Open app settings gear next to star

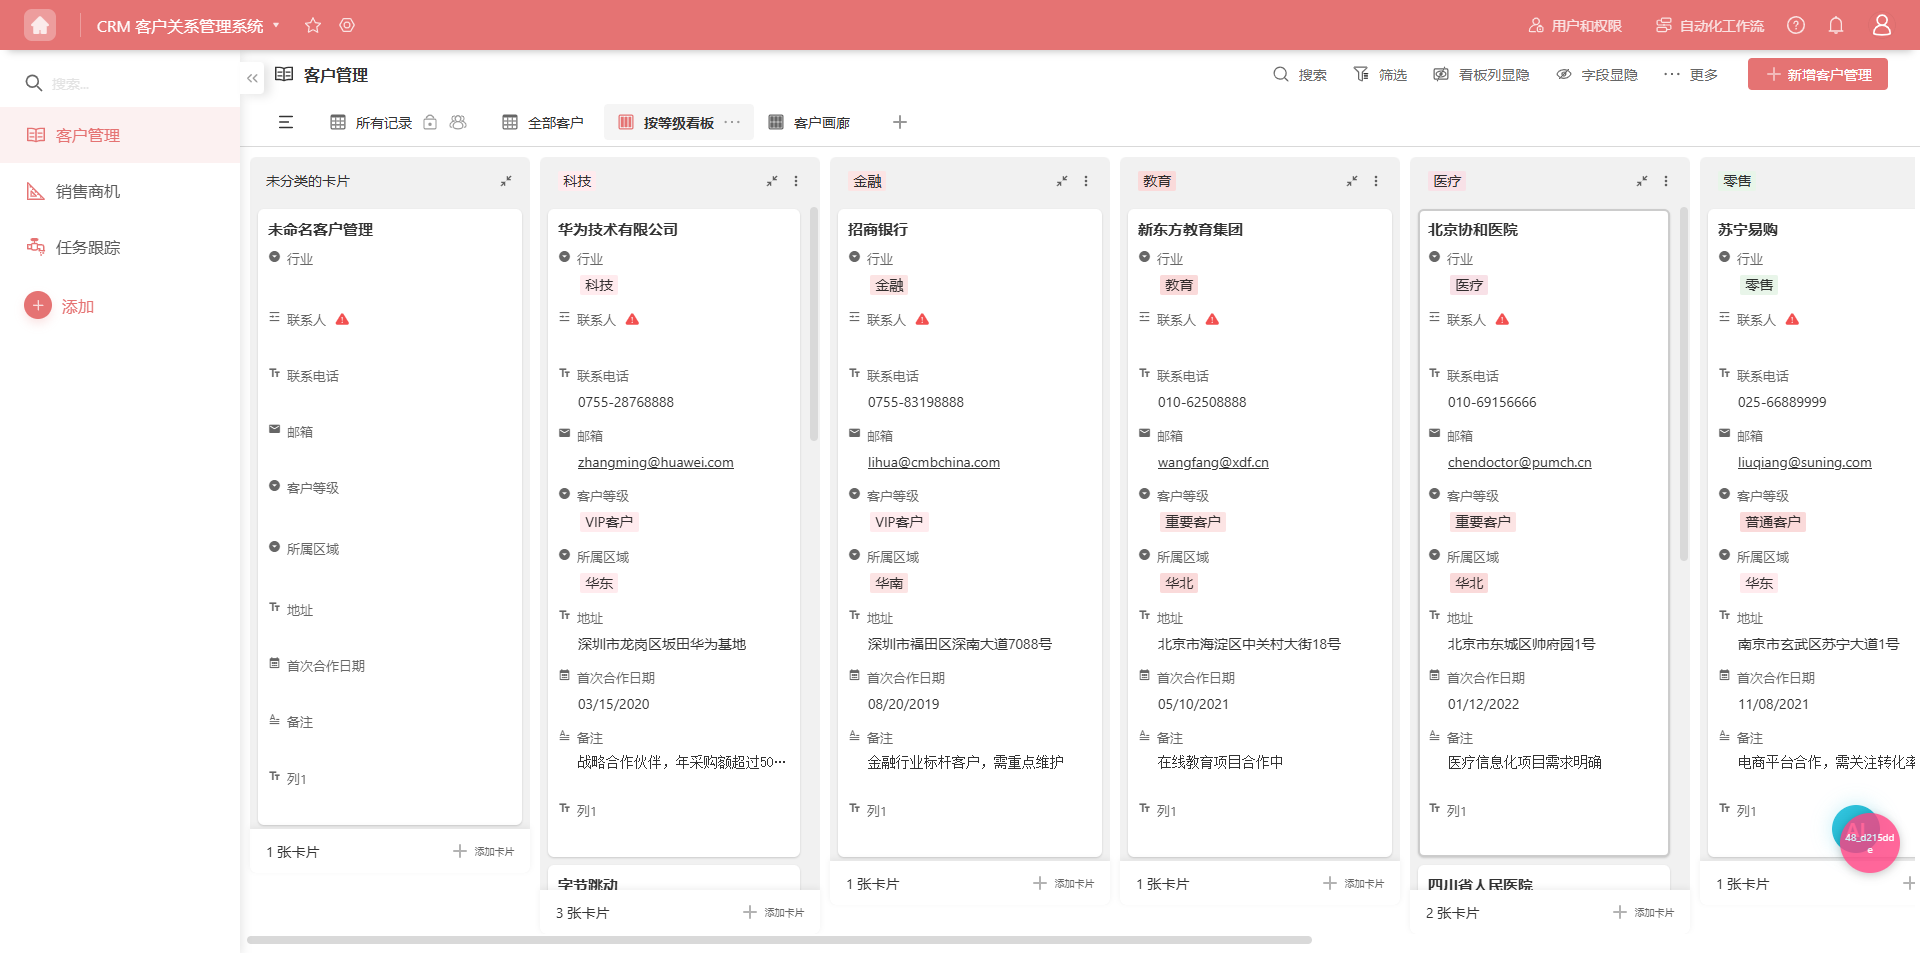click(347, 25)
